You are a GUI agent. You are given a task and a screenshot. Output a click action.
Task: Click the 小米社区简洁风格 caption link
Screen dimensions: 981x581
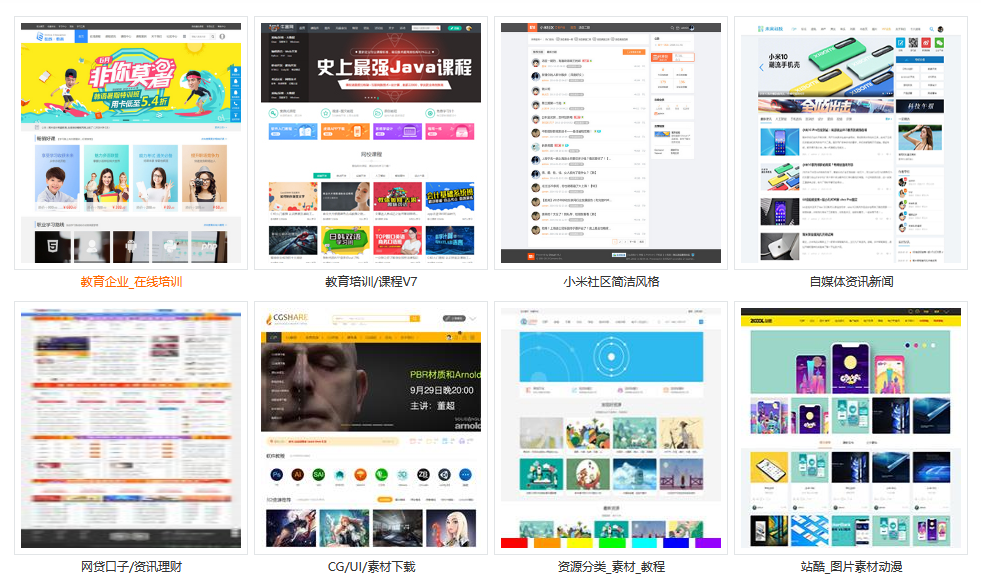pyautogui.click(x=611, y=281)
